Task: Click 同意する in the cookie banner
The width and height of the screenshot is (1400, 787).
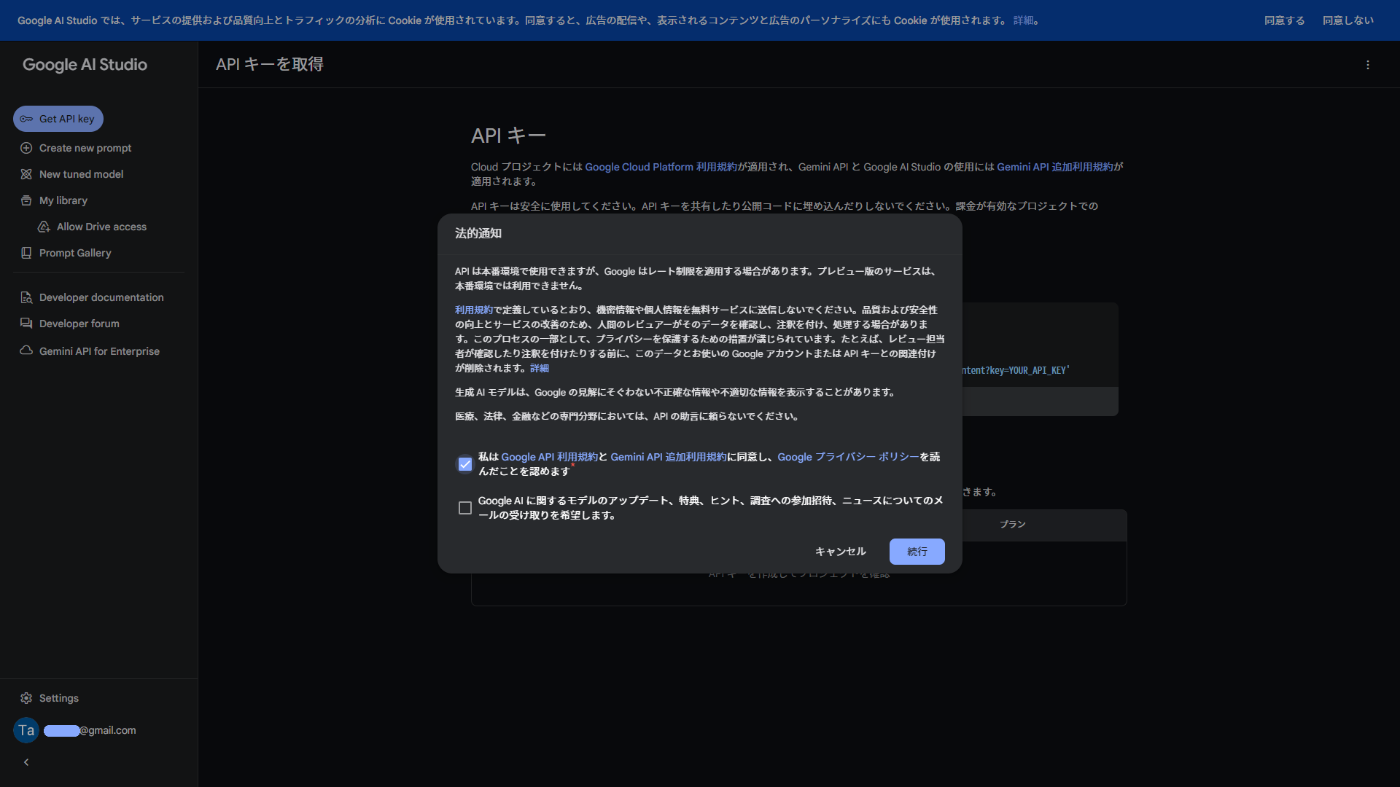Action: pos(1284,20)
